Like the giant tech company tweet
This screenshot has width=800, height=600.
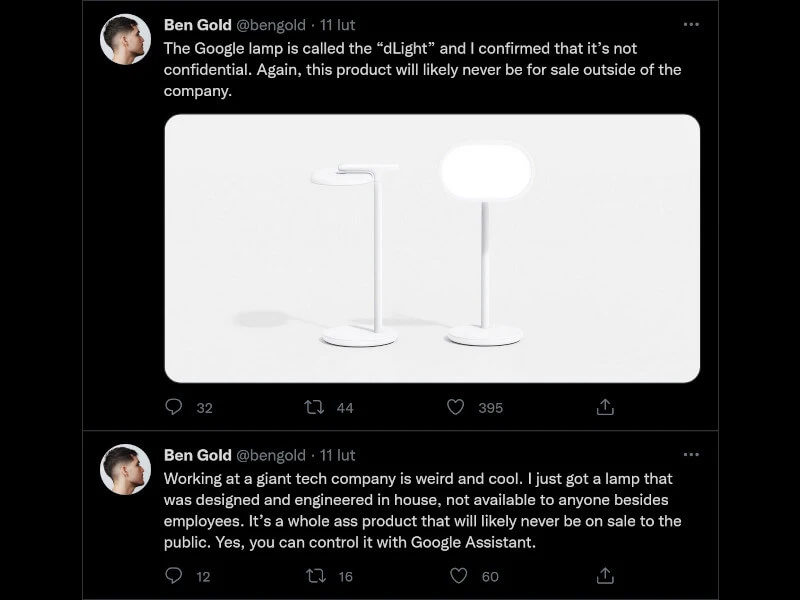pyautogui.click(x=458, y=575)
